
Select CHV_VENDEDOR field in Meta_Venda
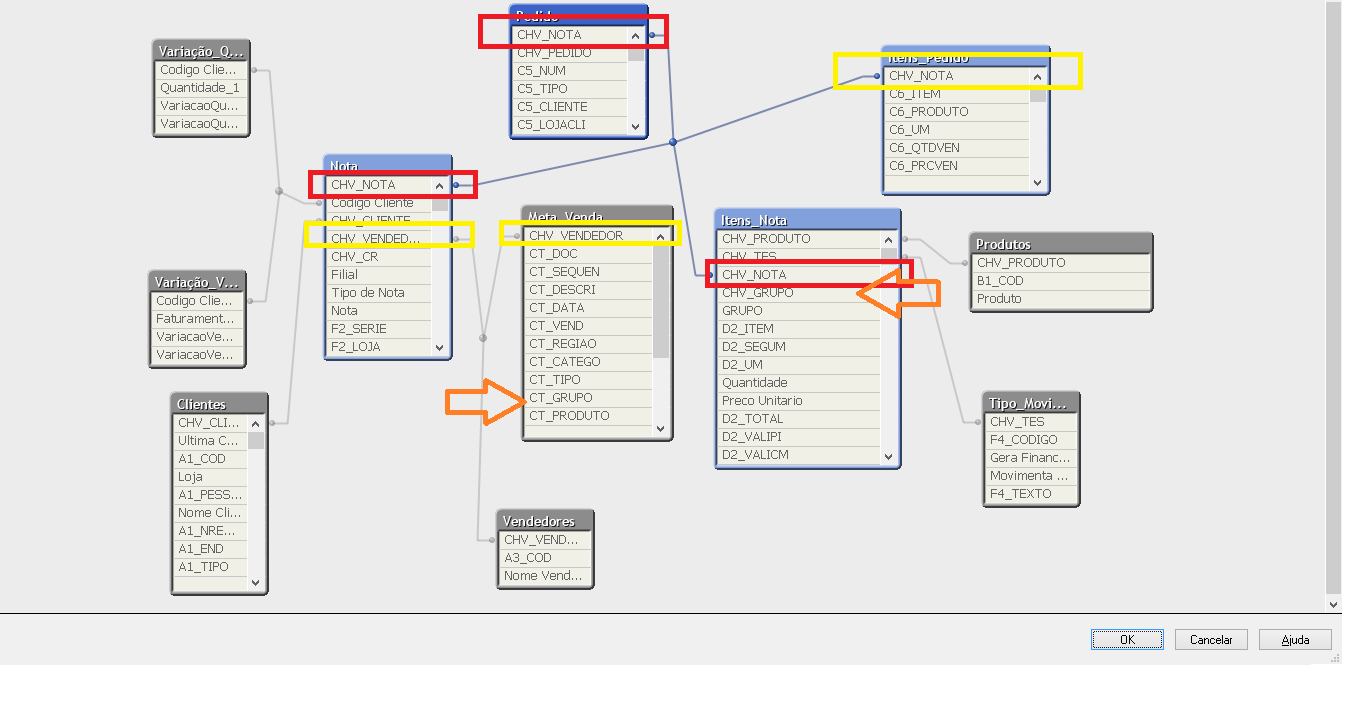pos(589,236)
